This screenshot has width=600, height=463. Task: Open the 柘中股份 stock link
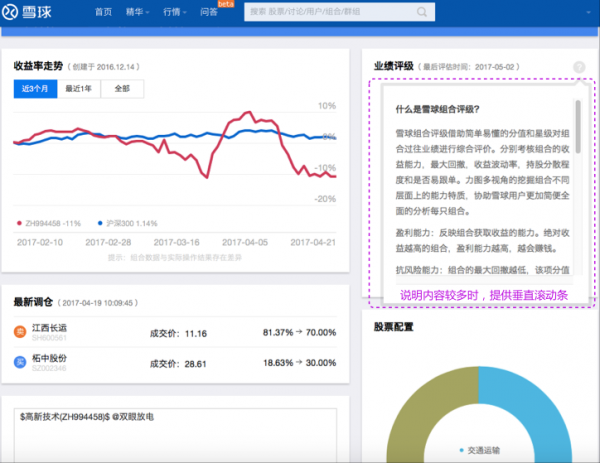click(52, 357)
